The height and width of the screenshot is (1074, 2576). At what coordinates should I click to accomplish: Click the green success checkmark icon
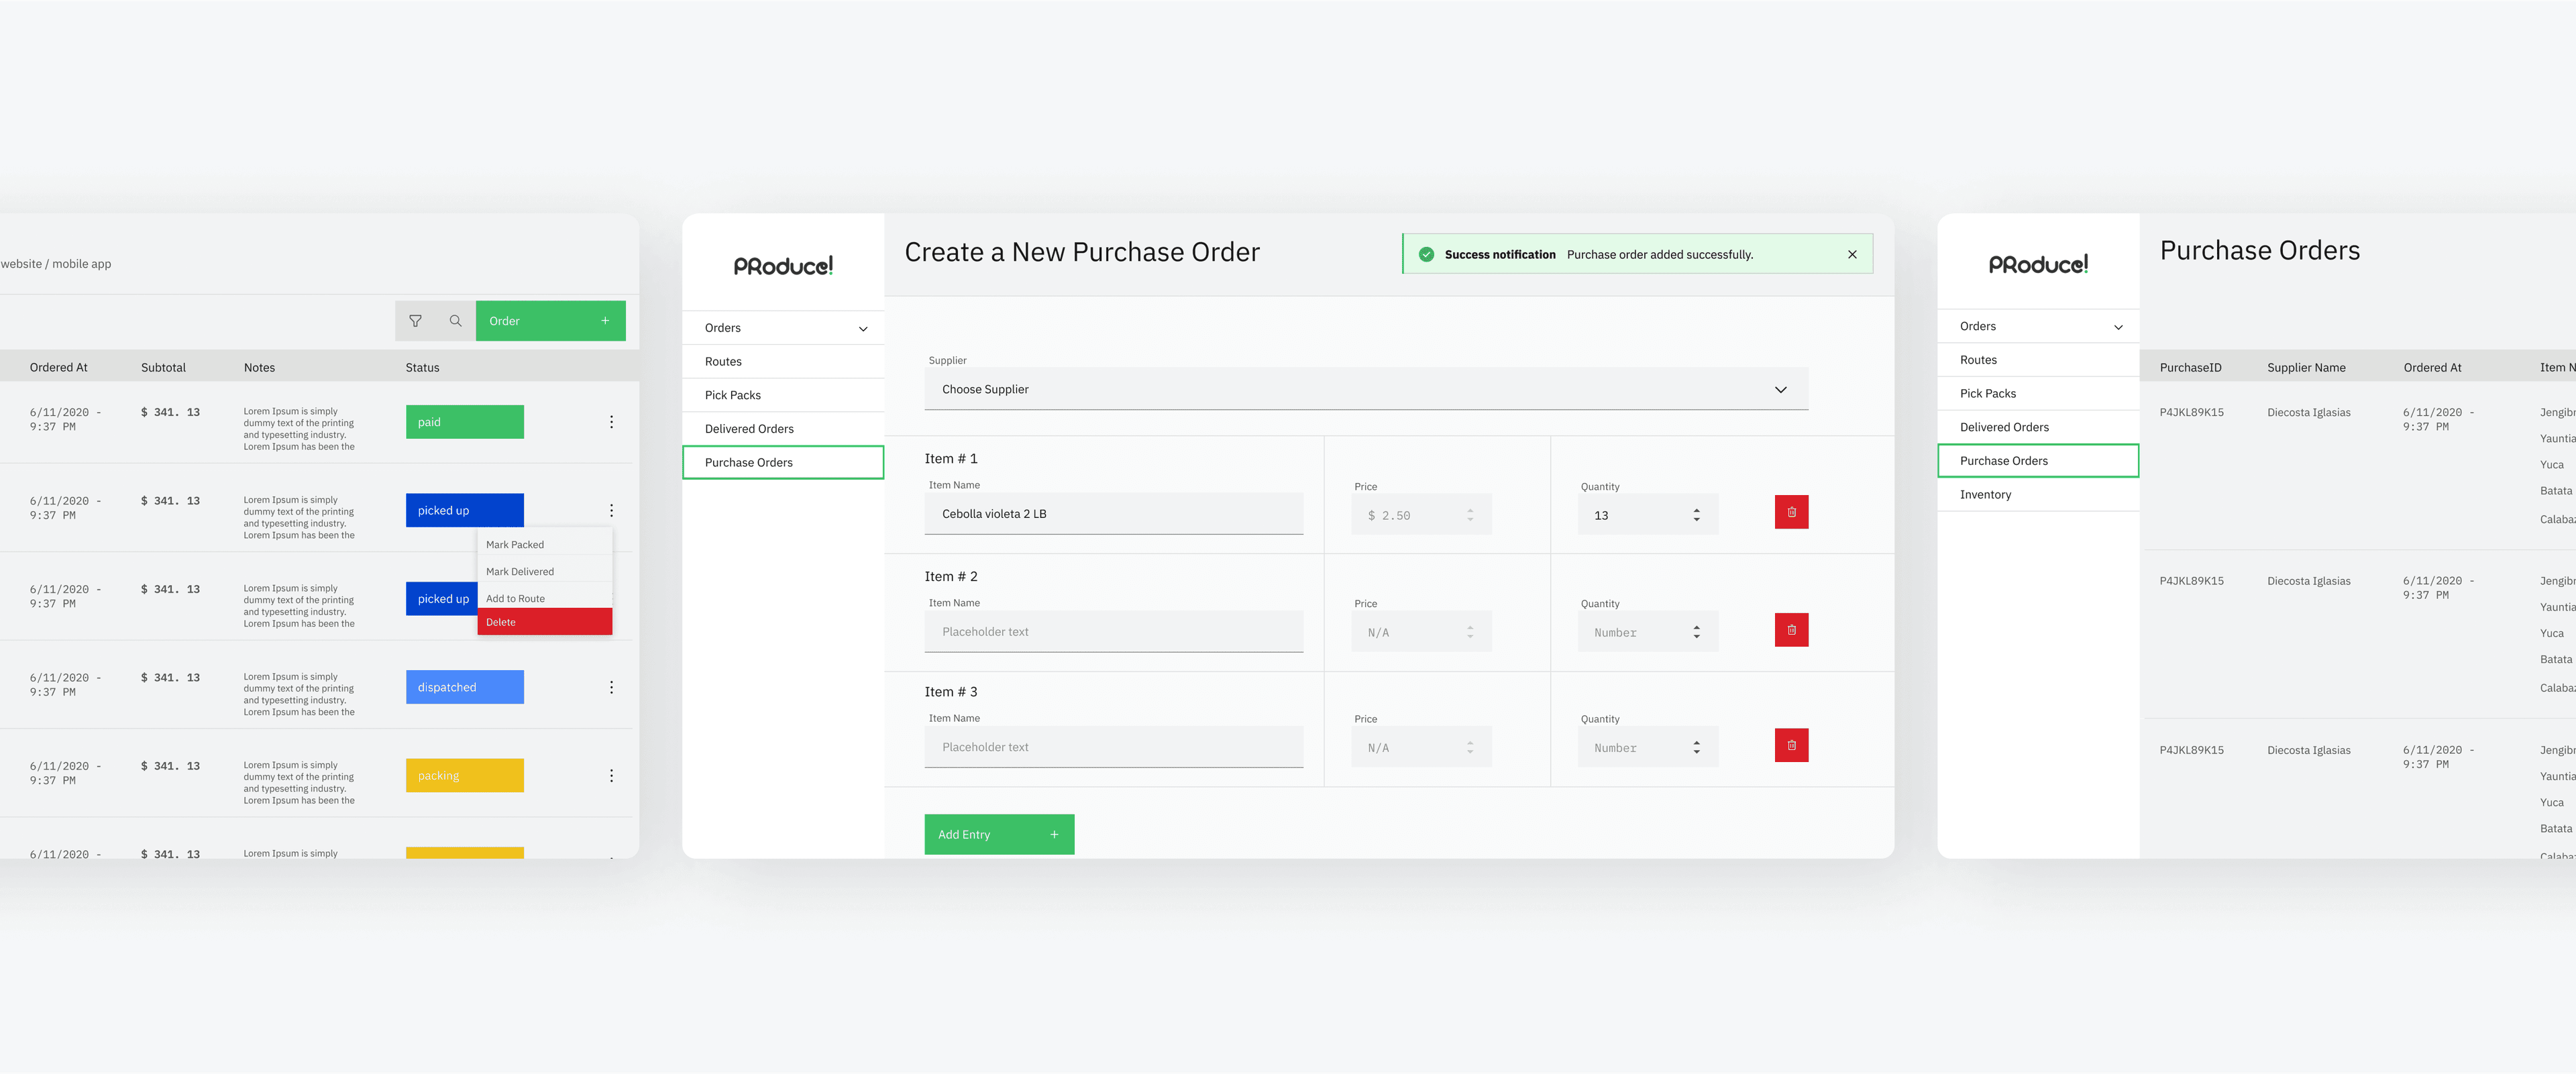point(1427,255)
